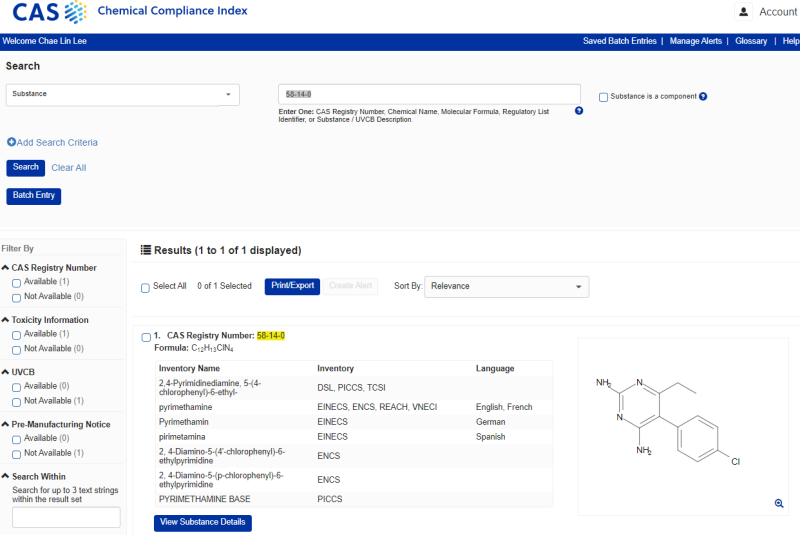The height and width of the screenshot is (535, 800).
Task: Open the Sort By Relevance dropdown
Action: [506, 287]
